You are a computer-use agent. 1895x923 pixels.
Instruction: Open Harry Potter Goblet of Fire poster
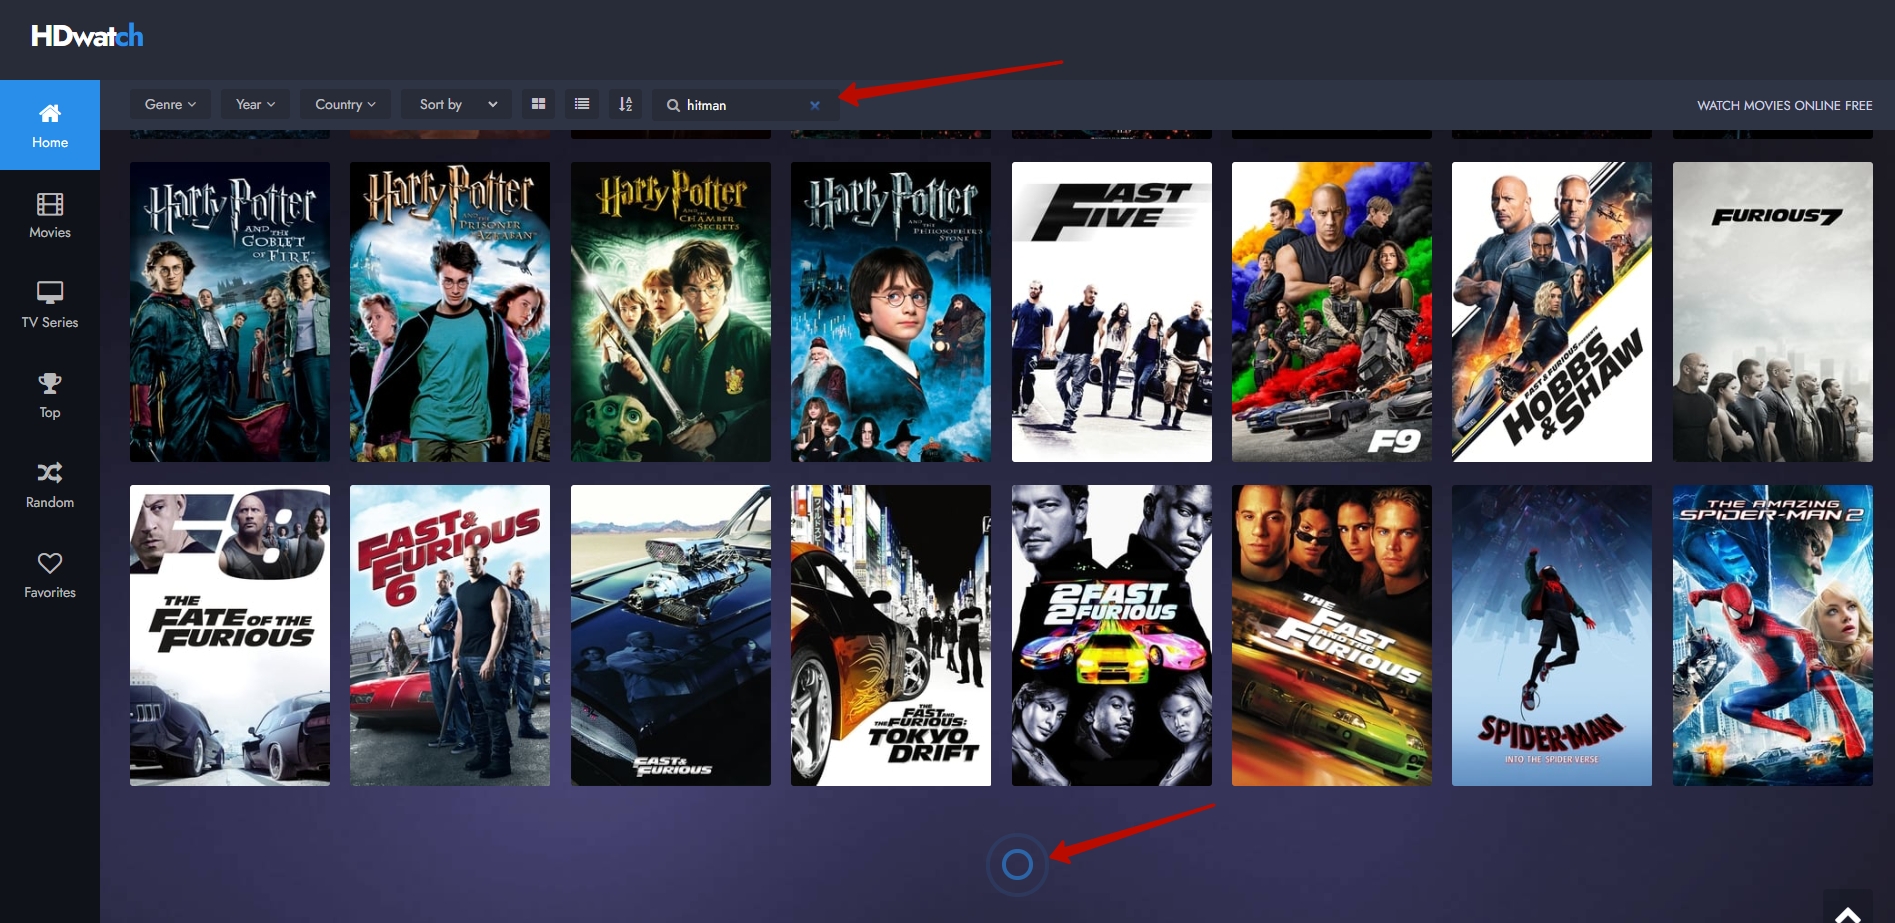[230, 312]
